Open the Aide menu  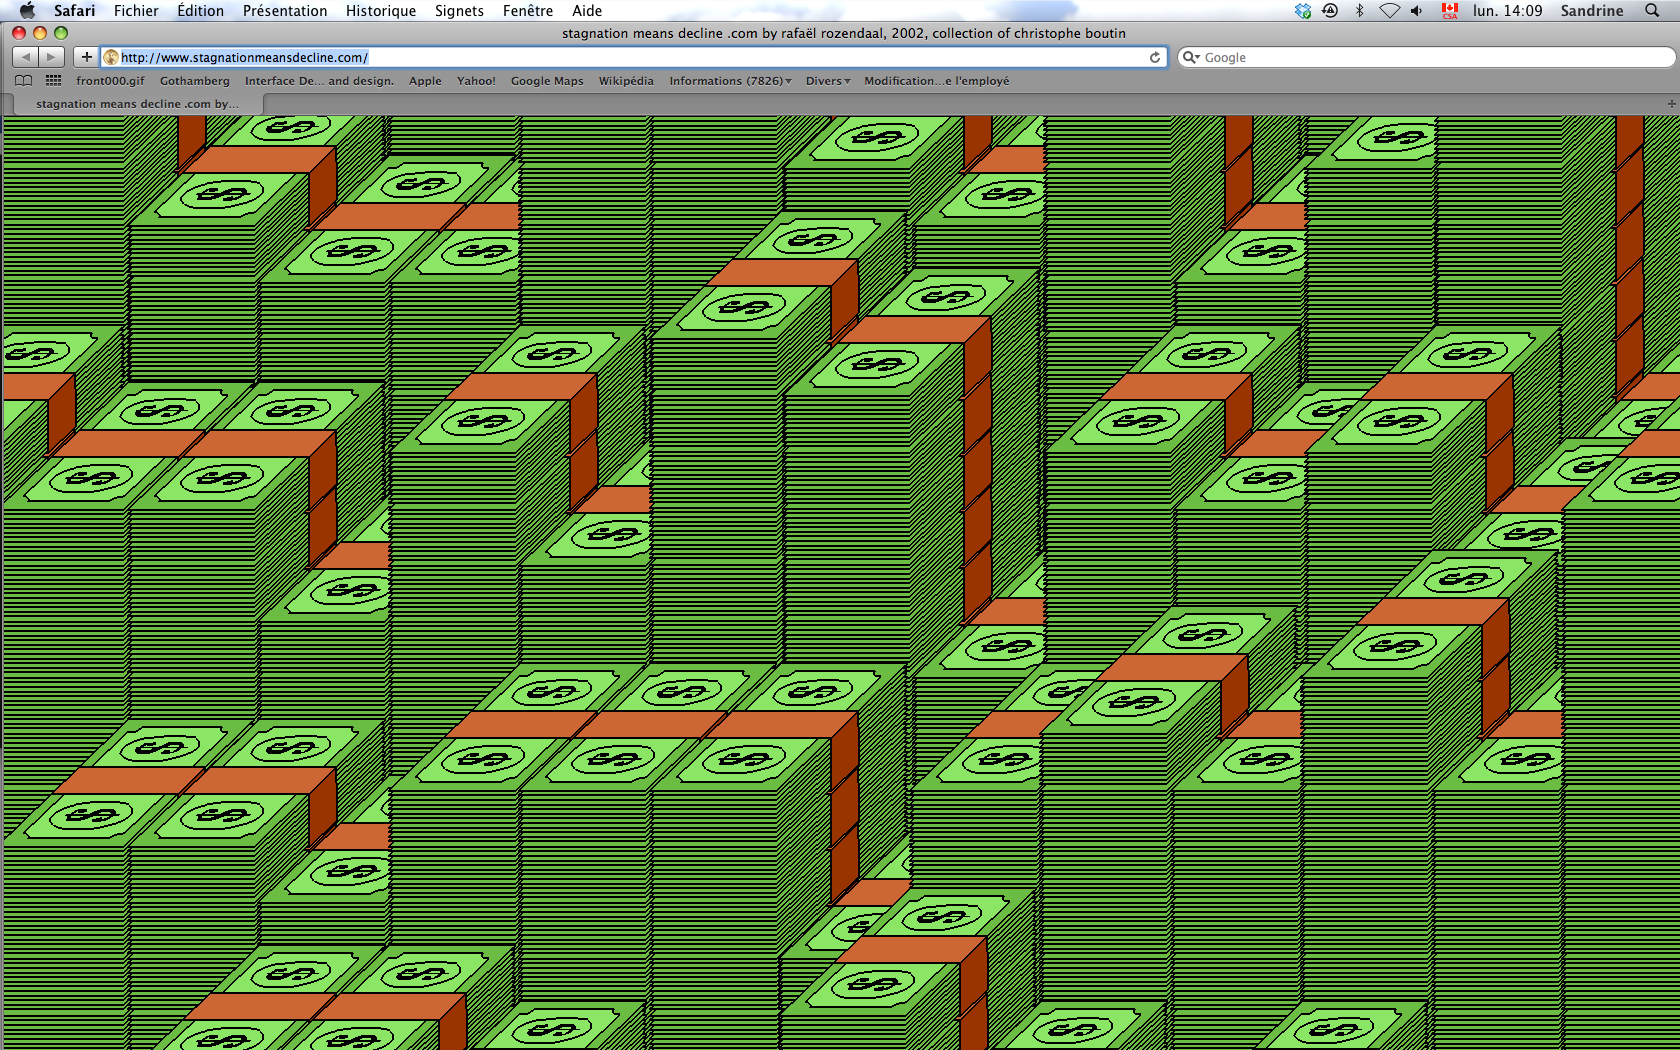[587, 10]
